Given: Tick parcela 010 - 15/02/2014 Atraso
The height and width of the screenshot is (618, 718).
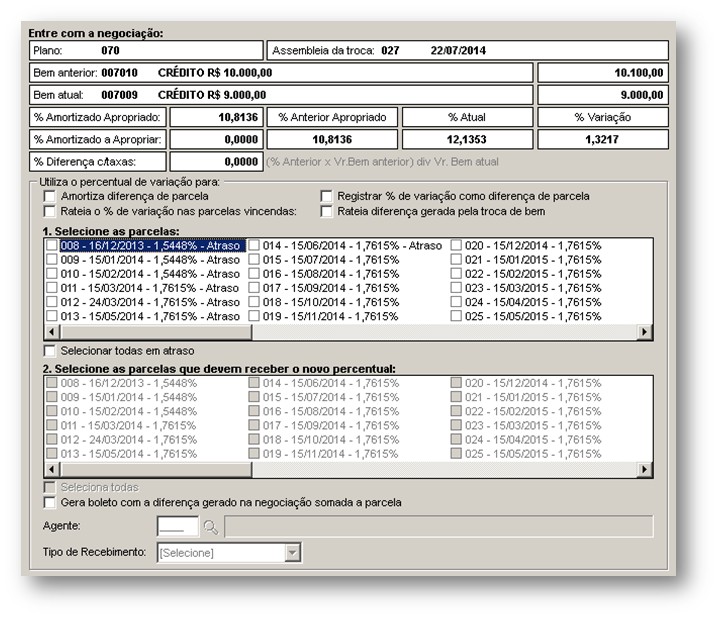Looking at the screenshot, I should point(52,274).
